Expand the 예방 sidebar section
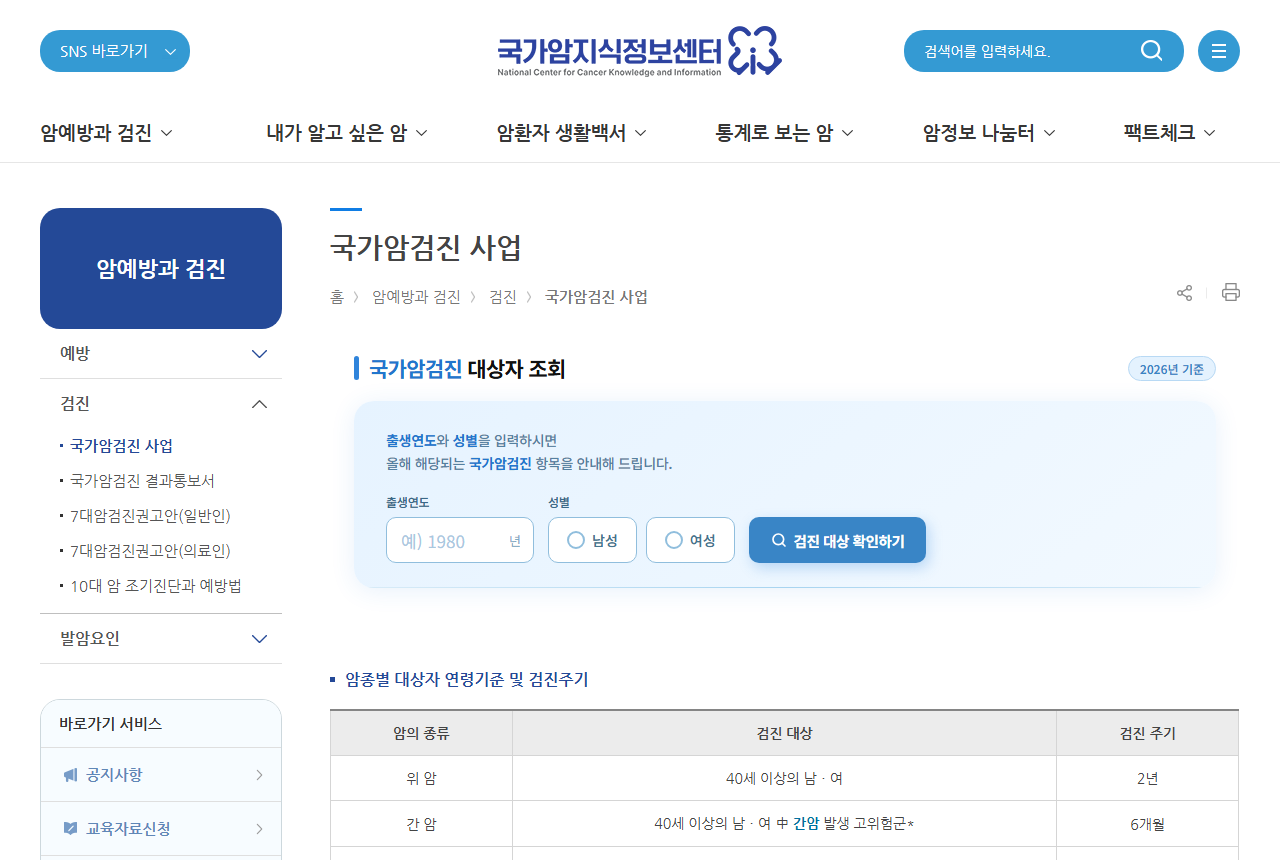 point(161,353)
